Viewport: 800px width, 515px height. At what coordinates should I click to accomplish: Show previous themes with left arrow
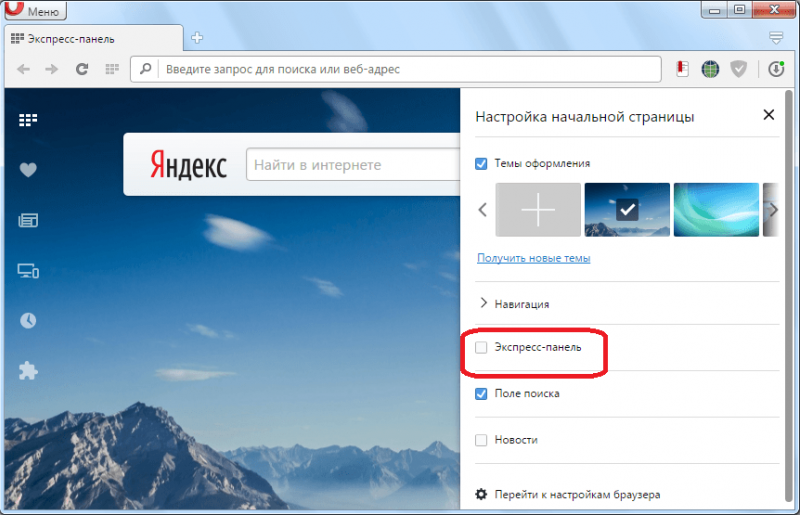click(x=483, y=210)
